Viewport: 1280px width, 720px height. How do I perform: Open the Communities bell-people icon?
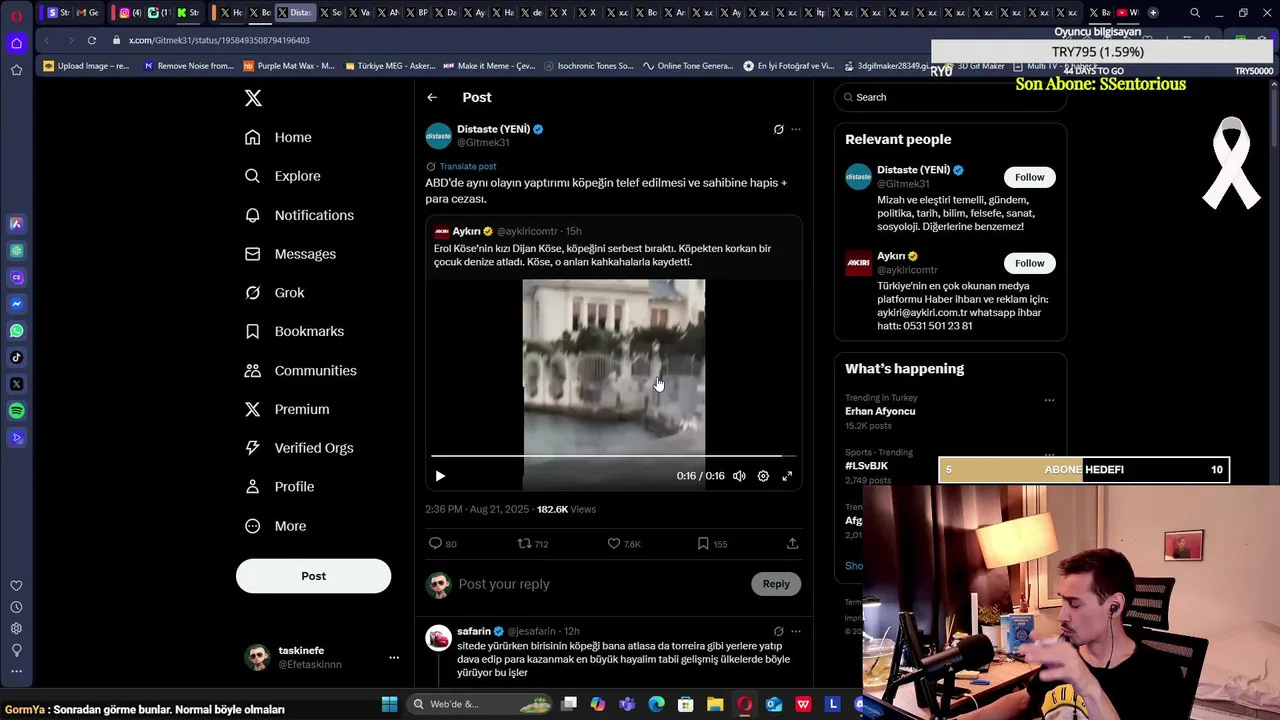(253, 370)
